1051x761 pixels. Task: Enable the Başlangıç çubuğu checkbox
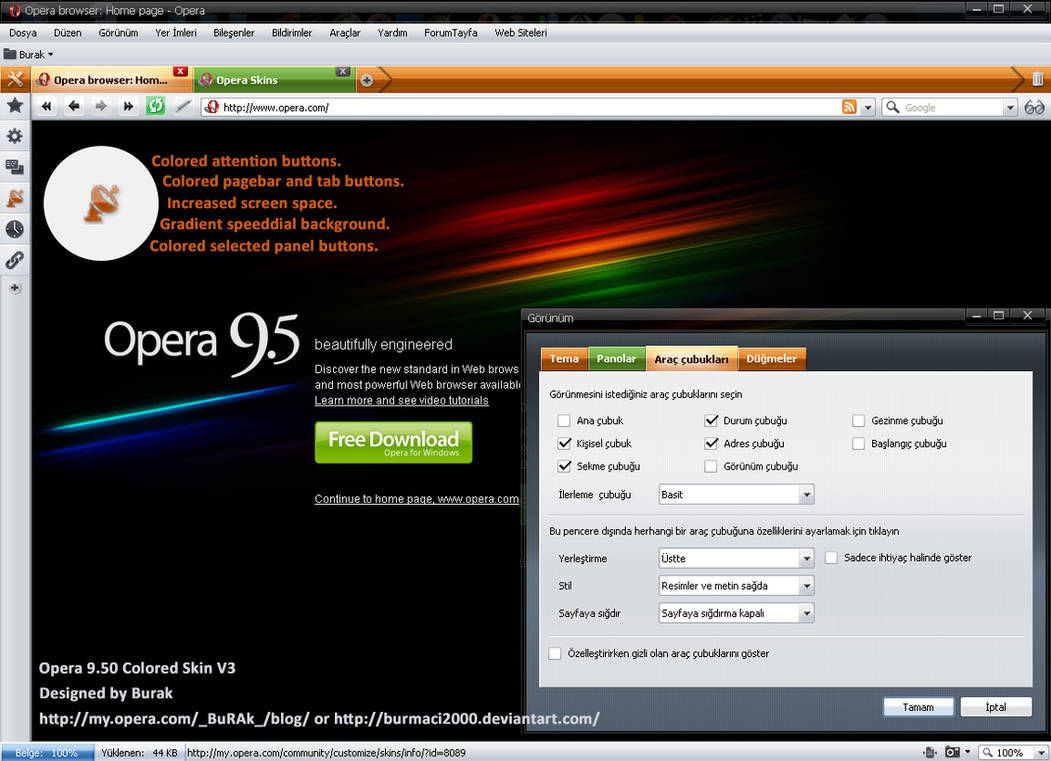pos(859,443)
